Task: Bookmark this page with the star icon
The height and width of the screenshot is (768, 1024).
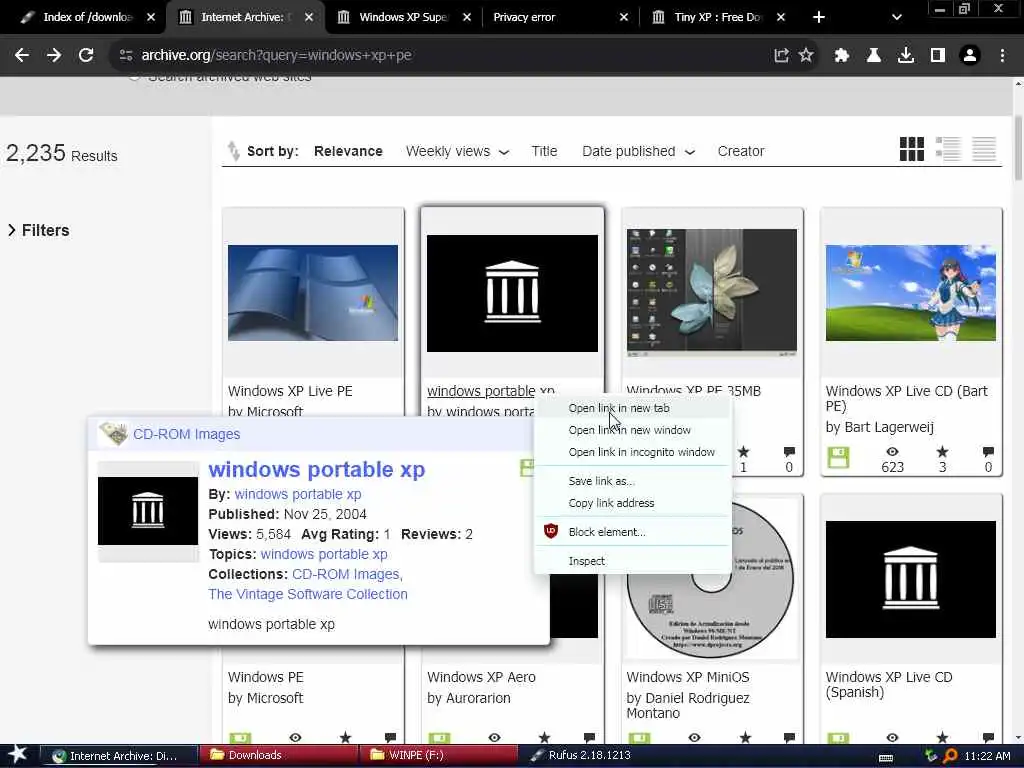Action: [806, 56]
